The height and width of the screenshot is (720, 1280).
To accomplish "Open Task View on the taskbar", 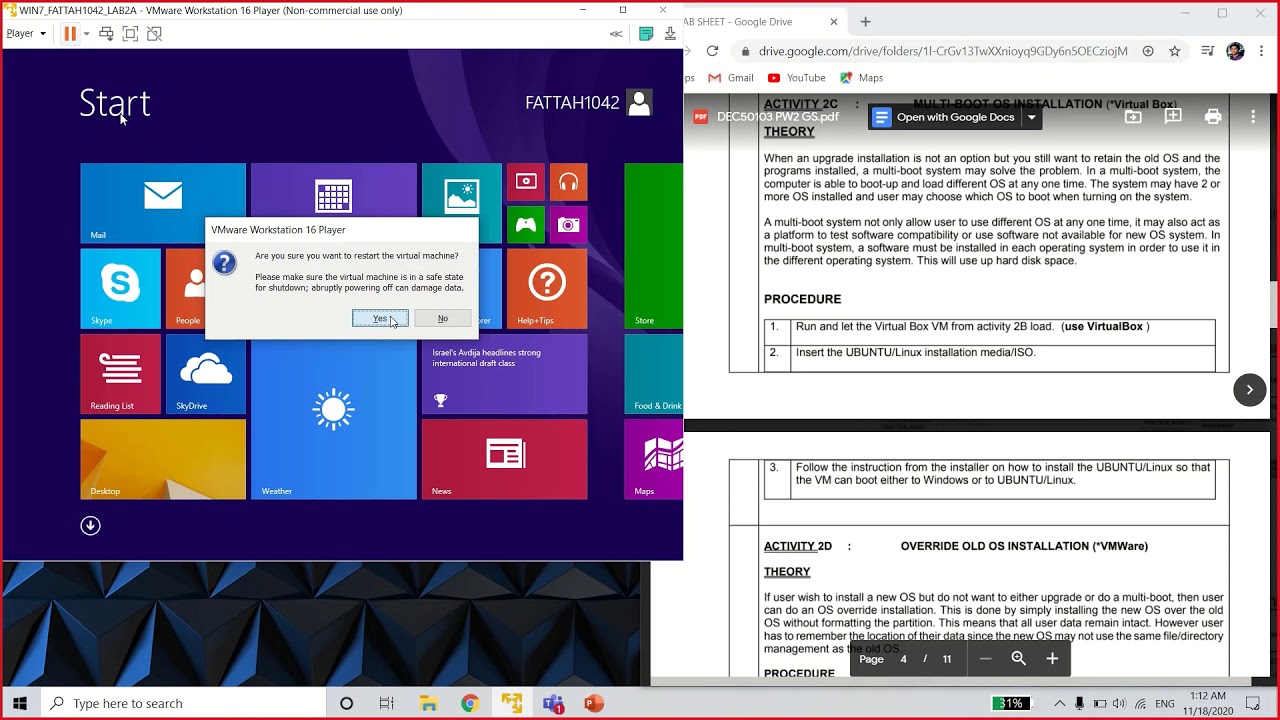I will click(387, 704).
